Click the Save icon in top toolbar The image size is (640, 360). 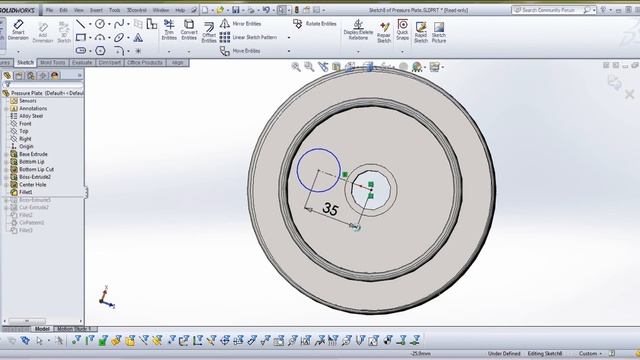click(x=236, y=10)
